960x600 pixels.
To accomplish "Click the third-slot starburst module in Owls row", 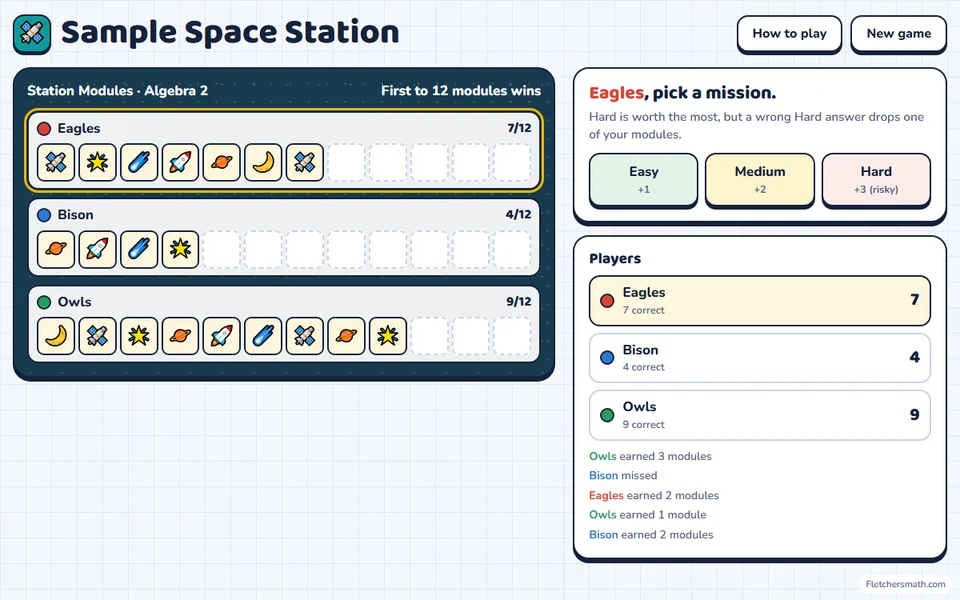I will 139,336.
